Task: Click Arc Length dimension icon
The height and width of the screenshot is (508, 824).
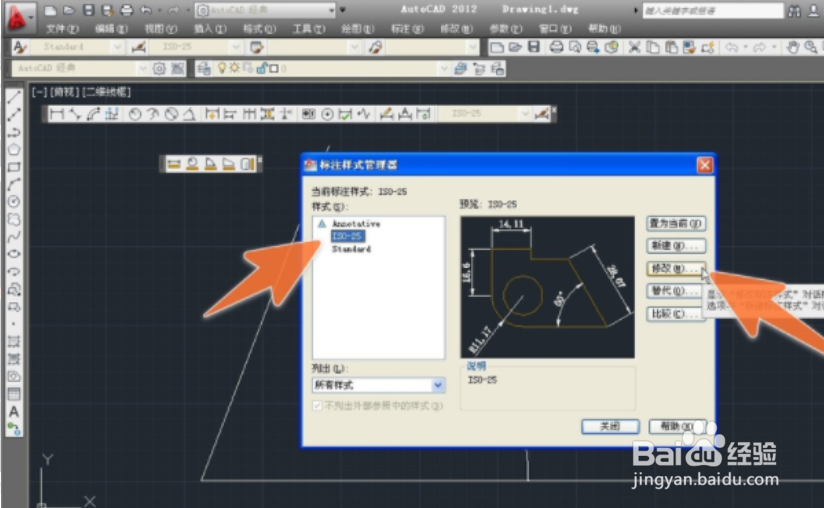Action: click(94, 113)
